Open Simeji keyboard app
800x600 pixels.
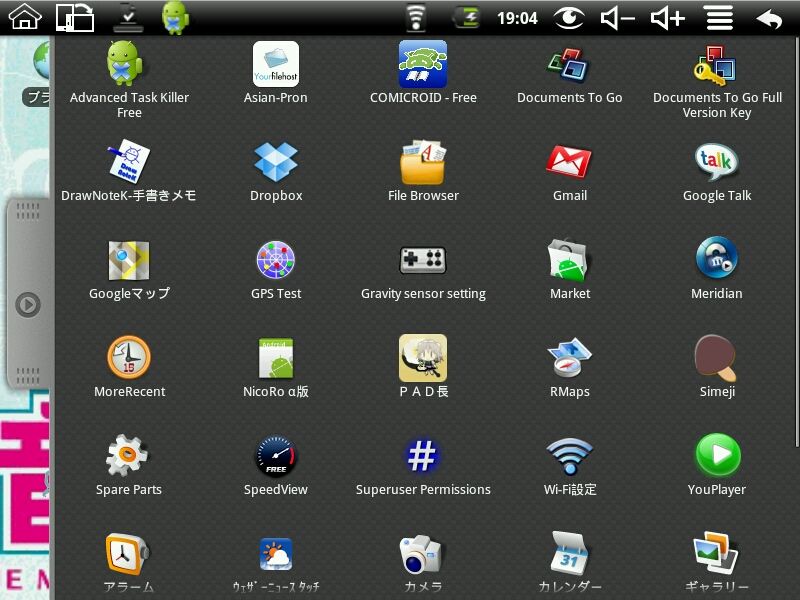(717, 367)
